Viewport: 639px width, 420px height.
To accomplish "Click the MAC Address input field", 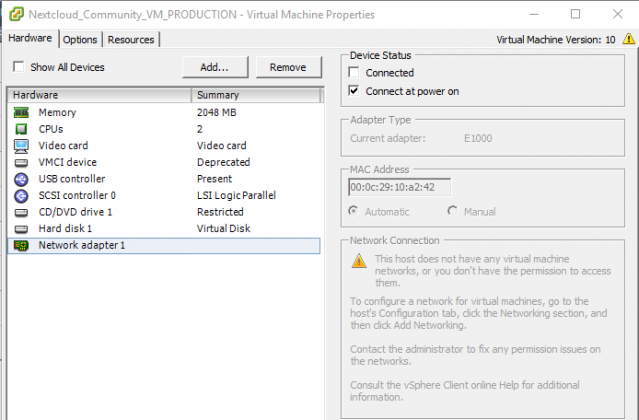I will (x=399, y=187).
